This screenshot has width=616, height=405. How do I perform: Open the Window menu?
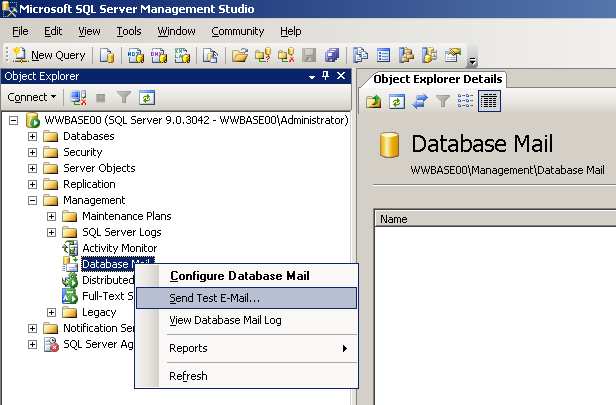tap(176, 31)
